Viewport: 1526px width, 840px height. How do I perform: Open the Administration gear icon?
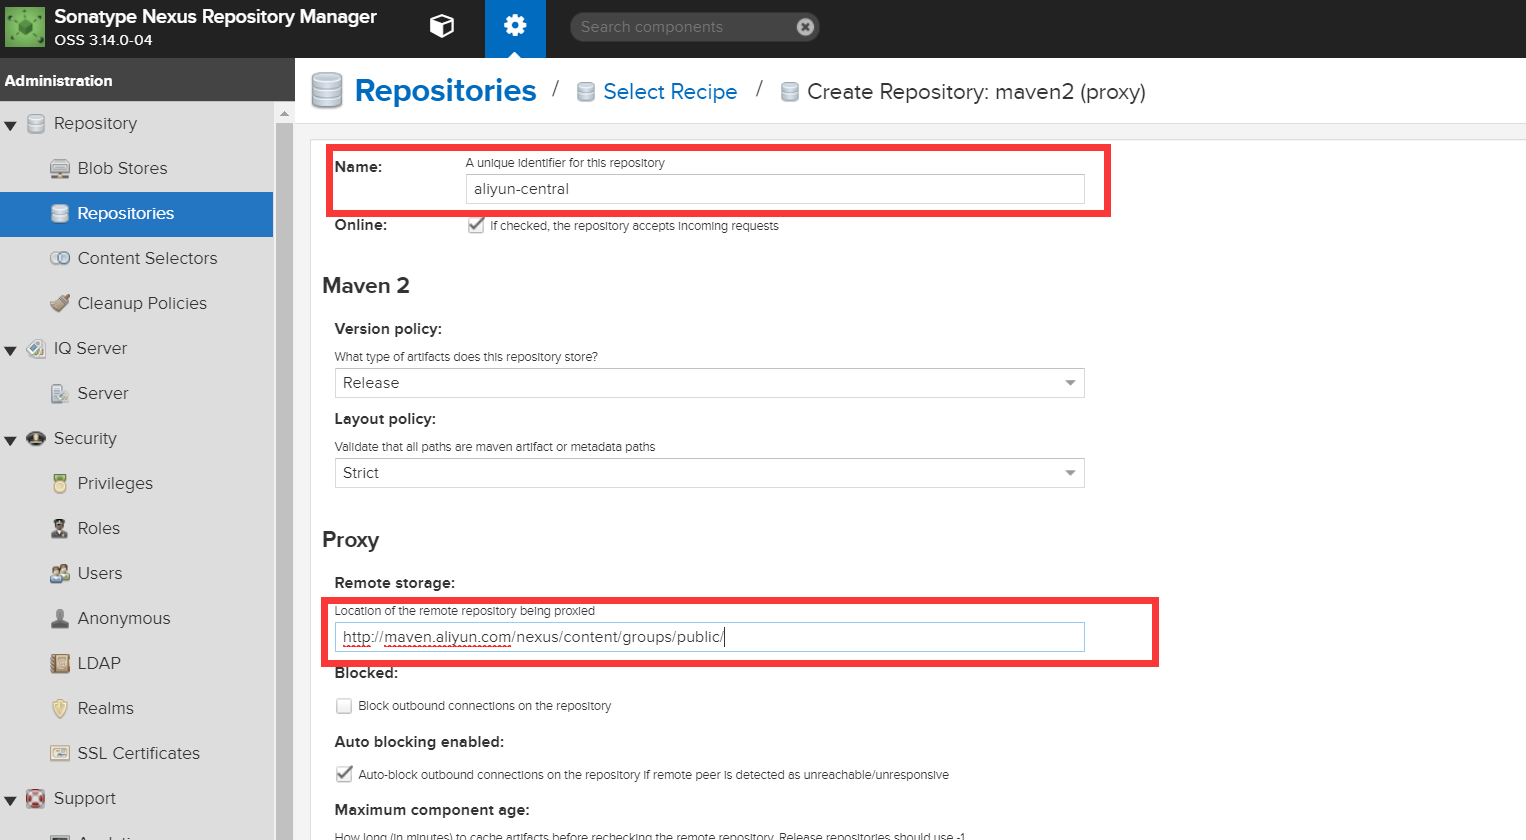[x=515, y=26]
